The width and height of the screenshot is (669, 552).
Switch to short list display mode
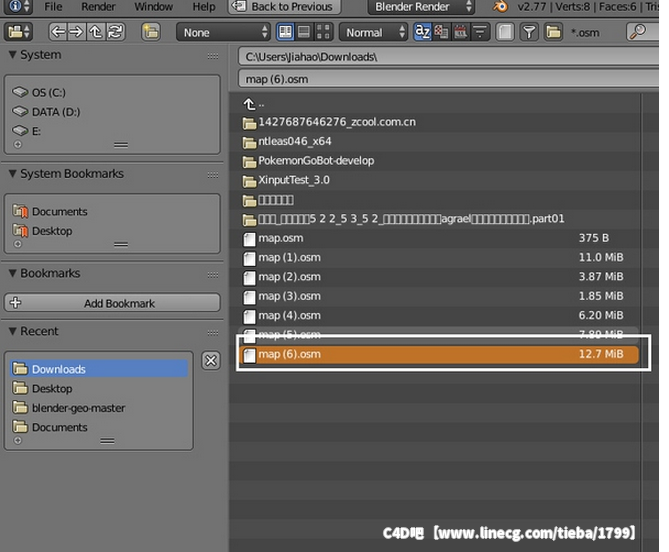(285, 32)
